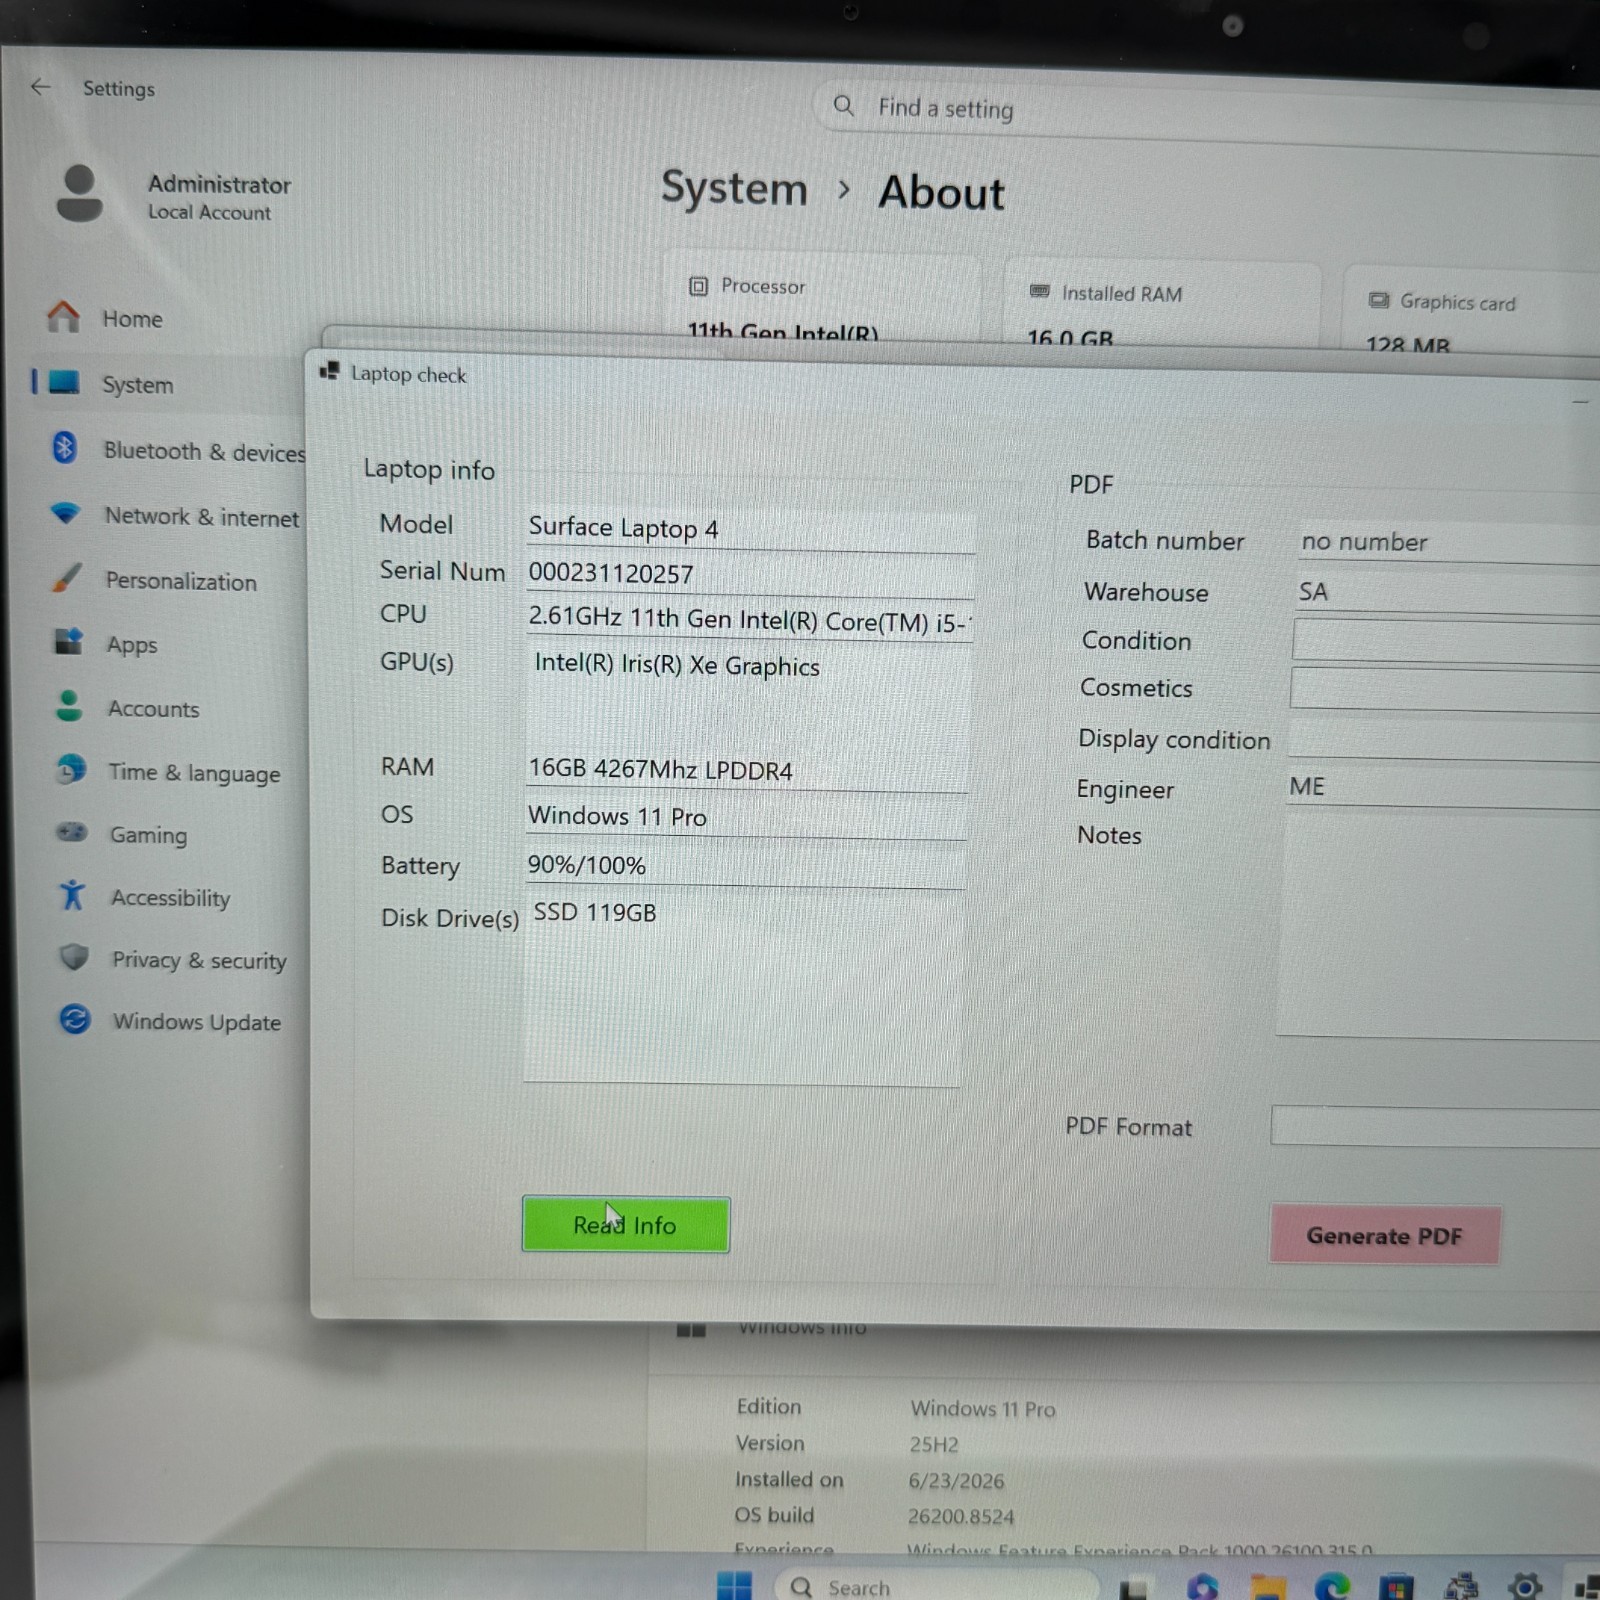Viewport: 1600px width, 1600px height.
Task: Click the Notes text area
Action: click(x=1439, y=927)
